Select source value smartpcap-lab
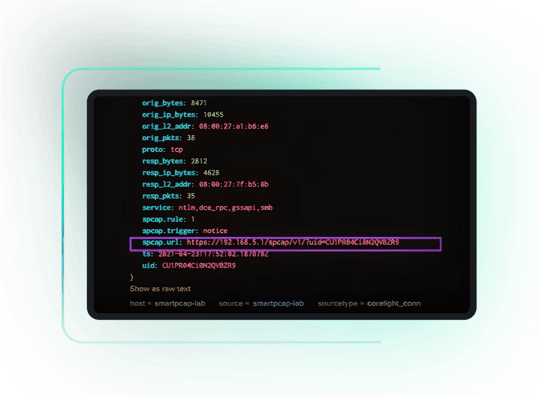Viewport: 540px width, 397px height. click(278, 303)
